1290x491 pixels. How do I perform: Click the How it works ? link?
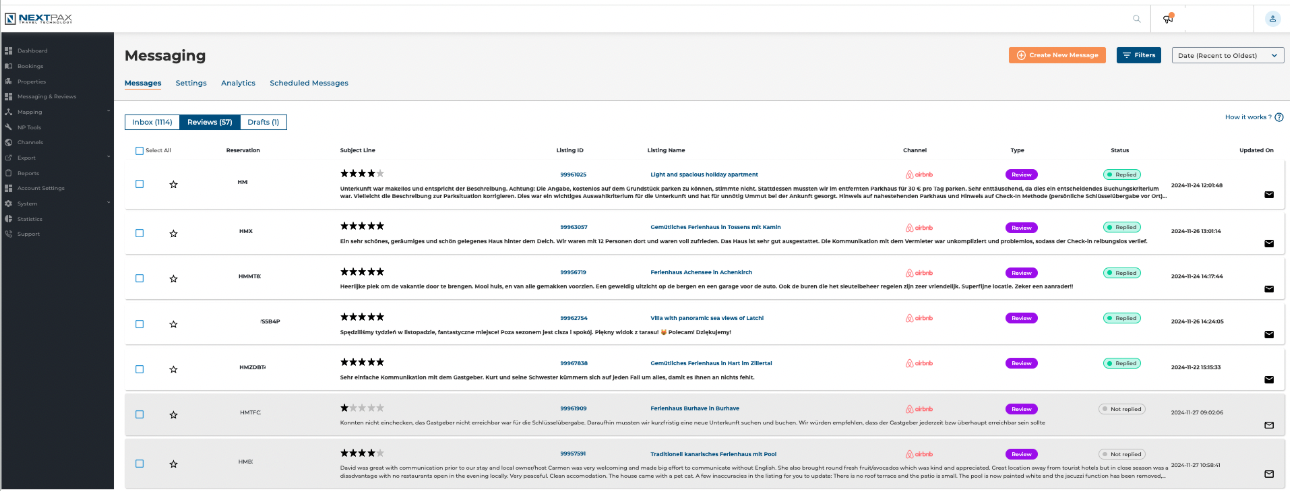click(x=1249, y=117)
